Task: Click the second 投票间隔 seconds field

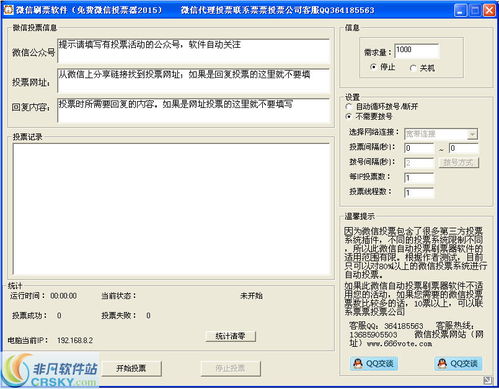Action: tap(464, 148)
